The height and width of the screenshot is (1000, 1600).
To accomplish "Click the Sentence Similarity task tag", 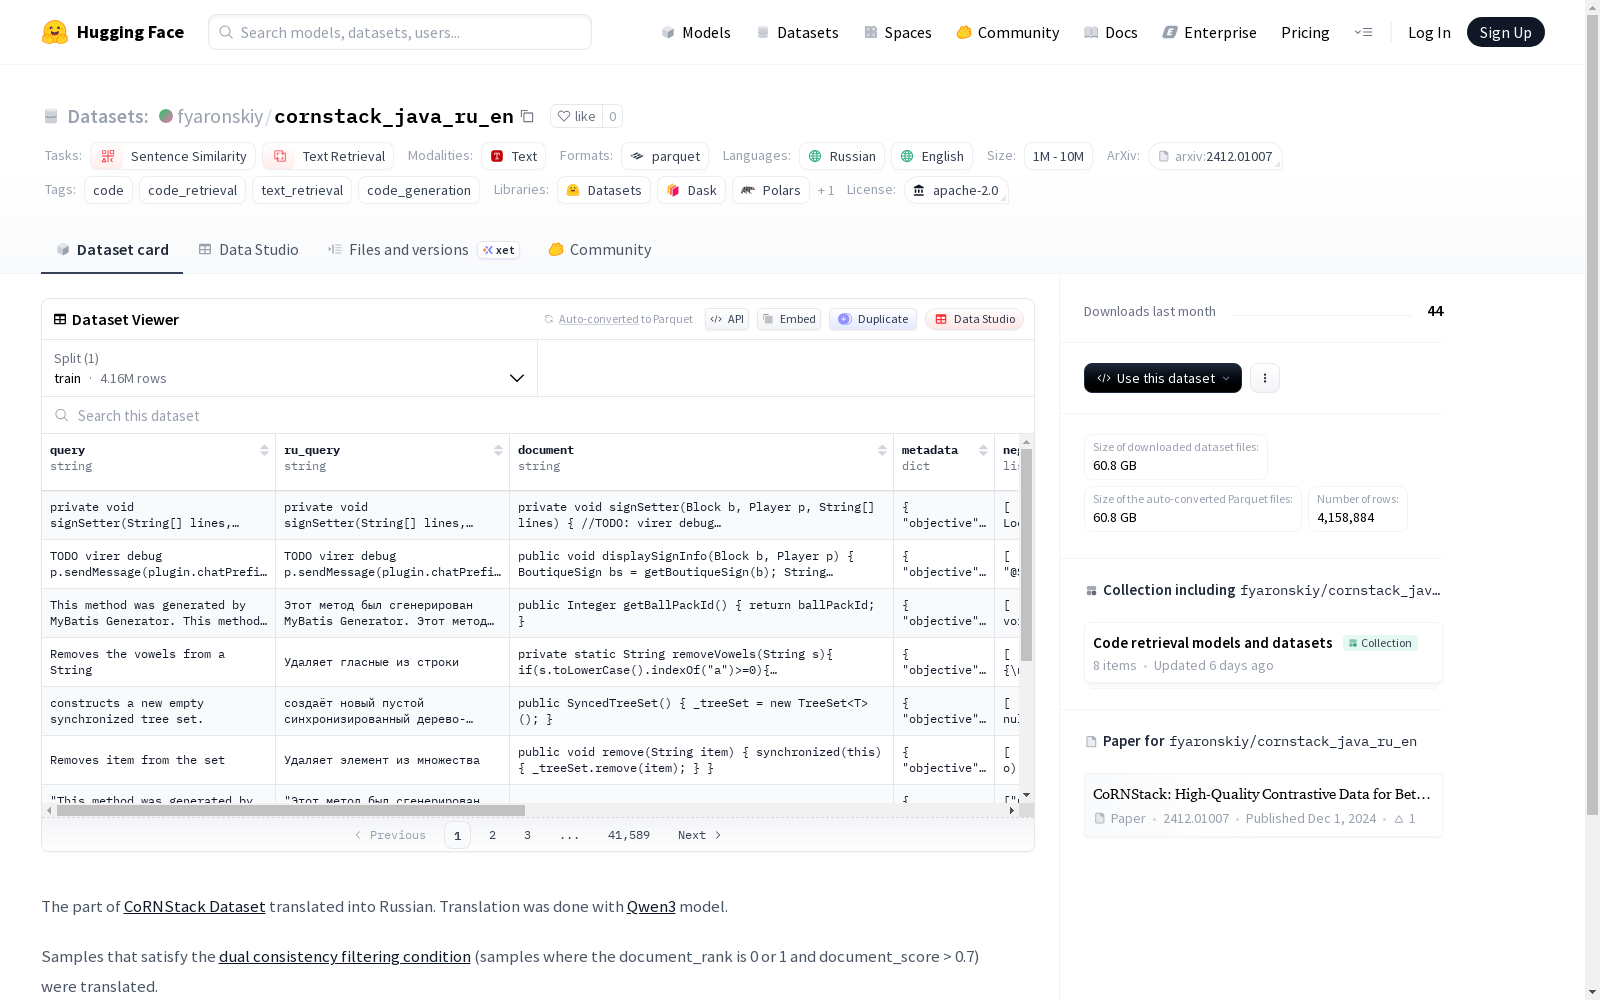I will 173,156.
